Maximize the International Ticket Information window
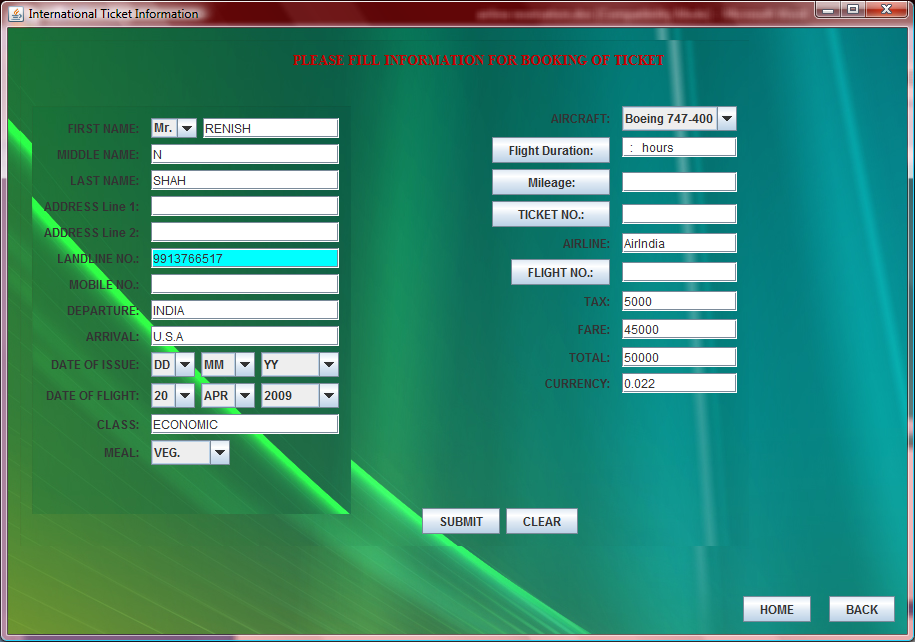 [853, 9]
